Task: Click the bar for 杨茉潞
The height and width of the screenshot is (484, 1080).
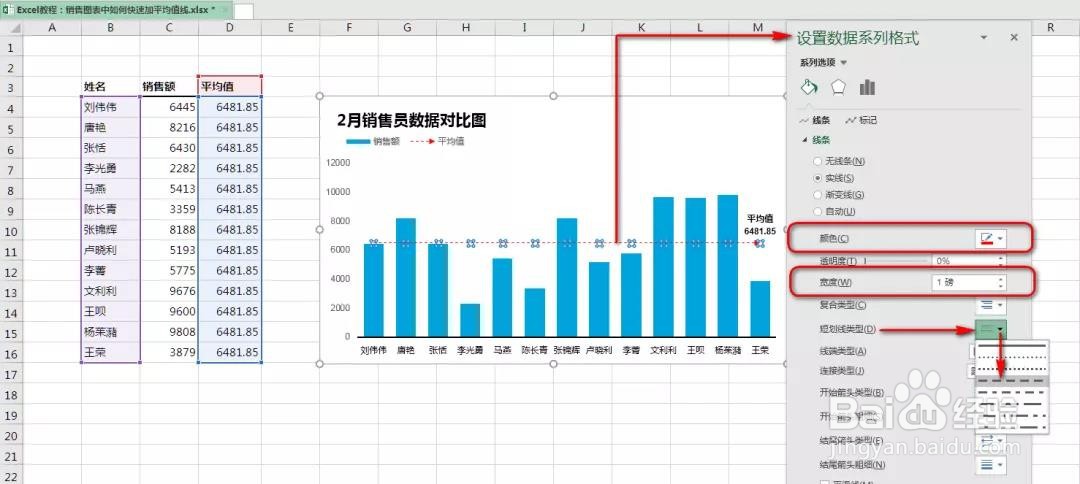Action: [x=727, y=266]
